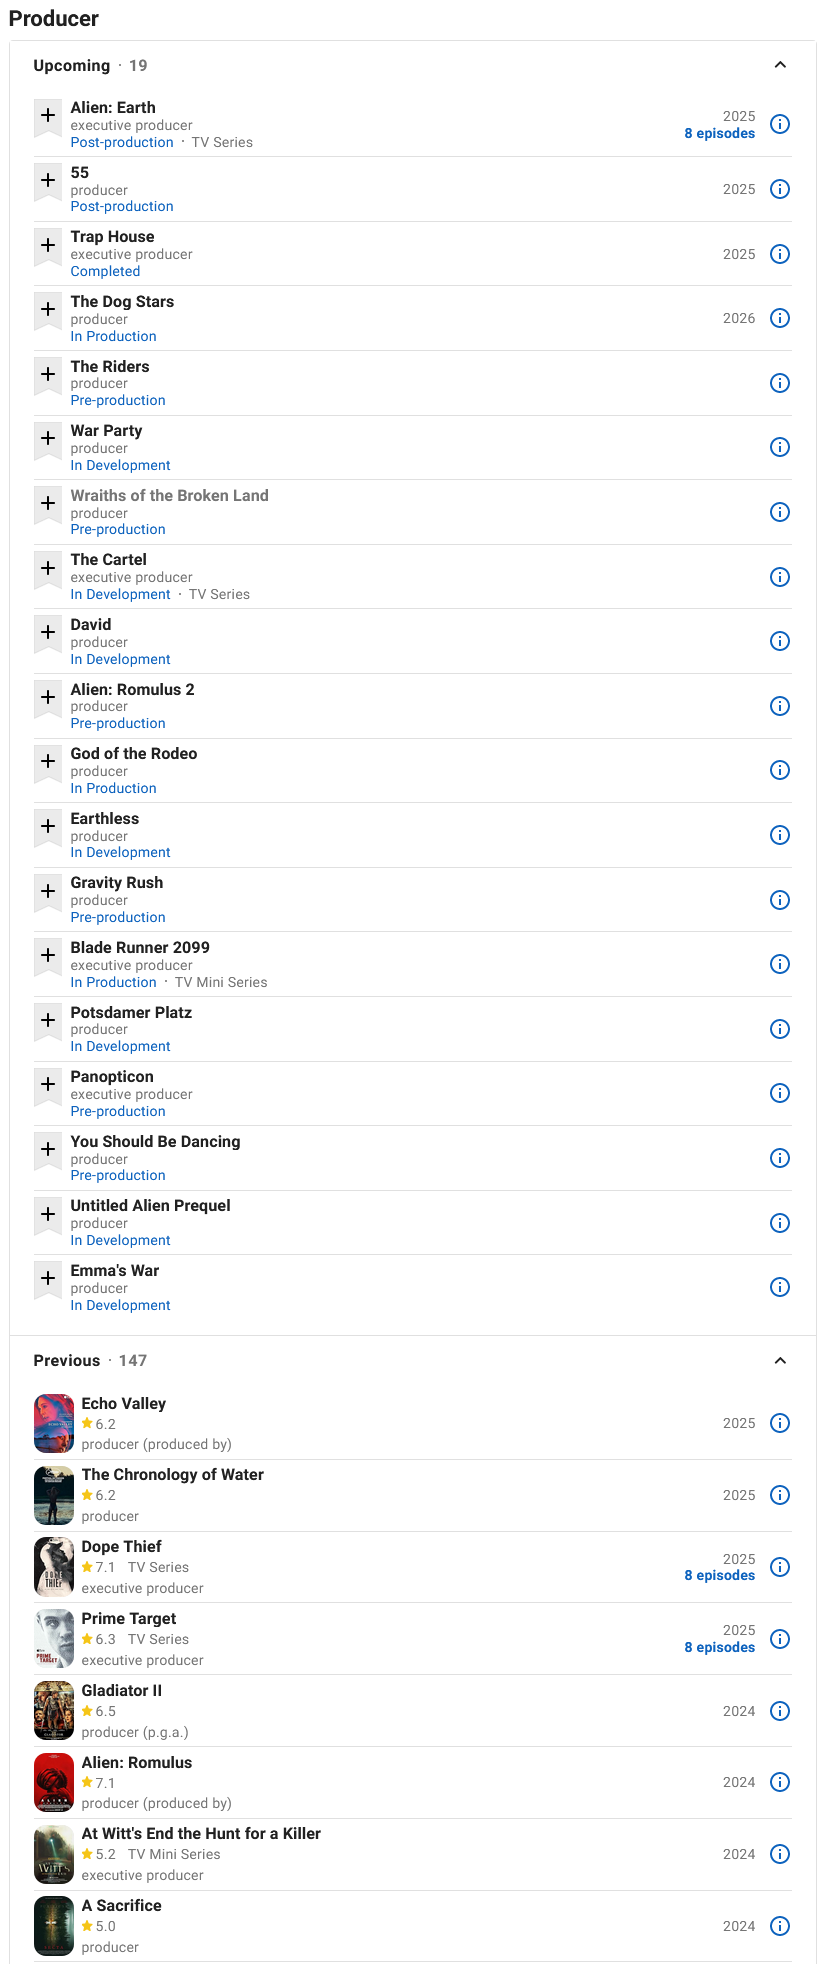
Task: Select the War Party title
Action: click(107, 430)
